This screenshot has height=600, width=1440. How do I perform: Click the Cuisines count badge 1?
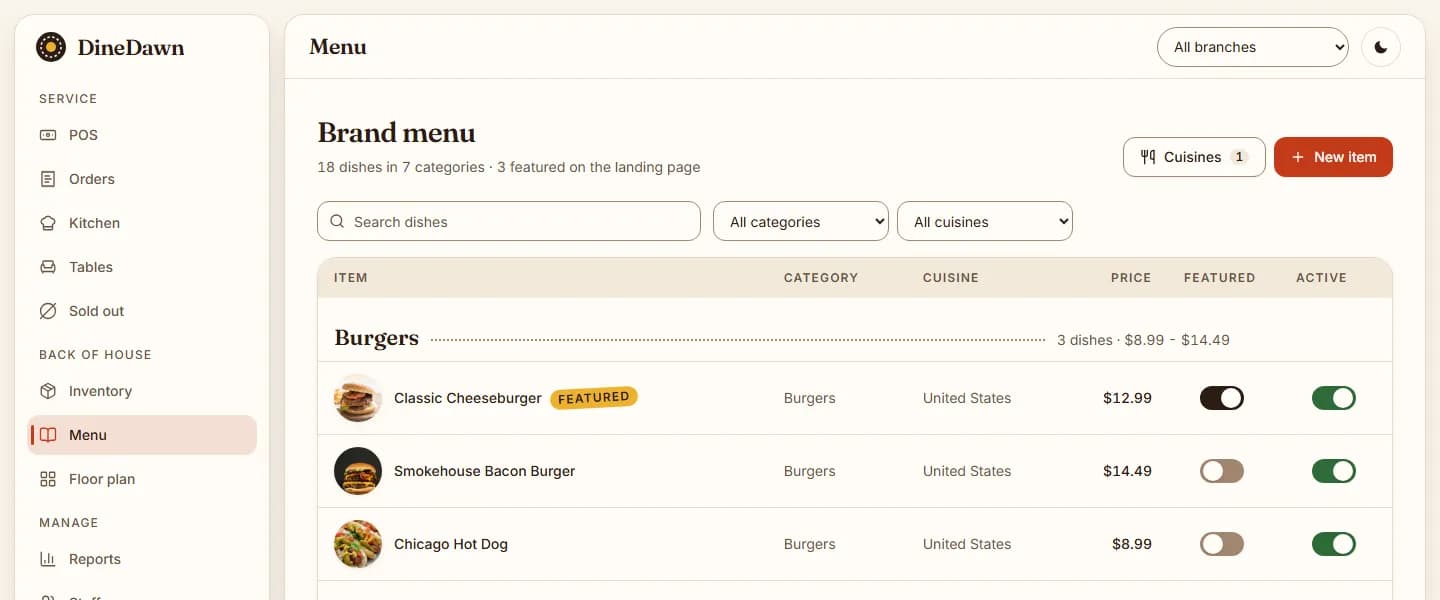[x=1239, y=157]
